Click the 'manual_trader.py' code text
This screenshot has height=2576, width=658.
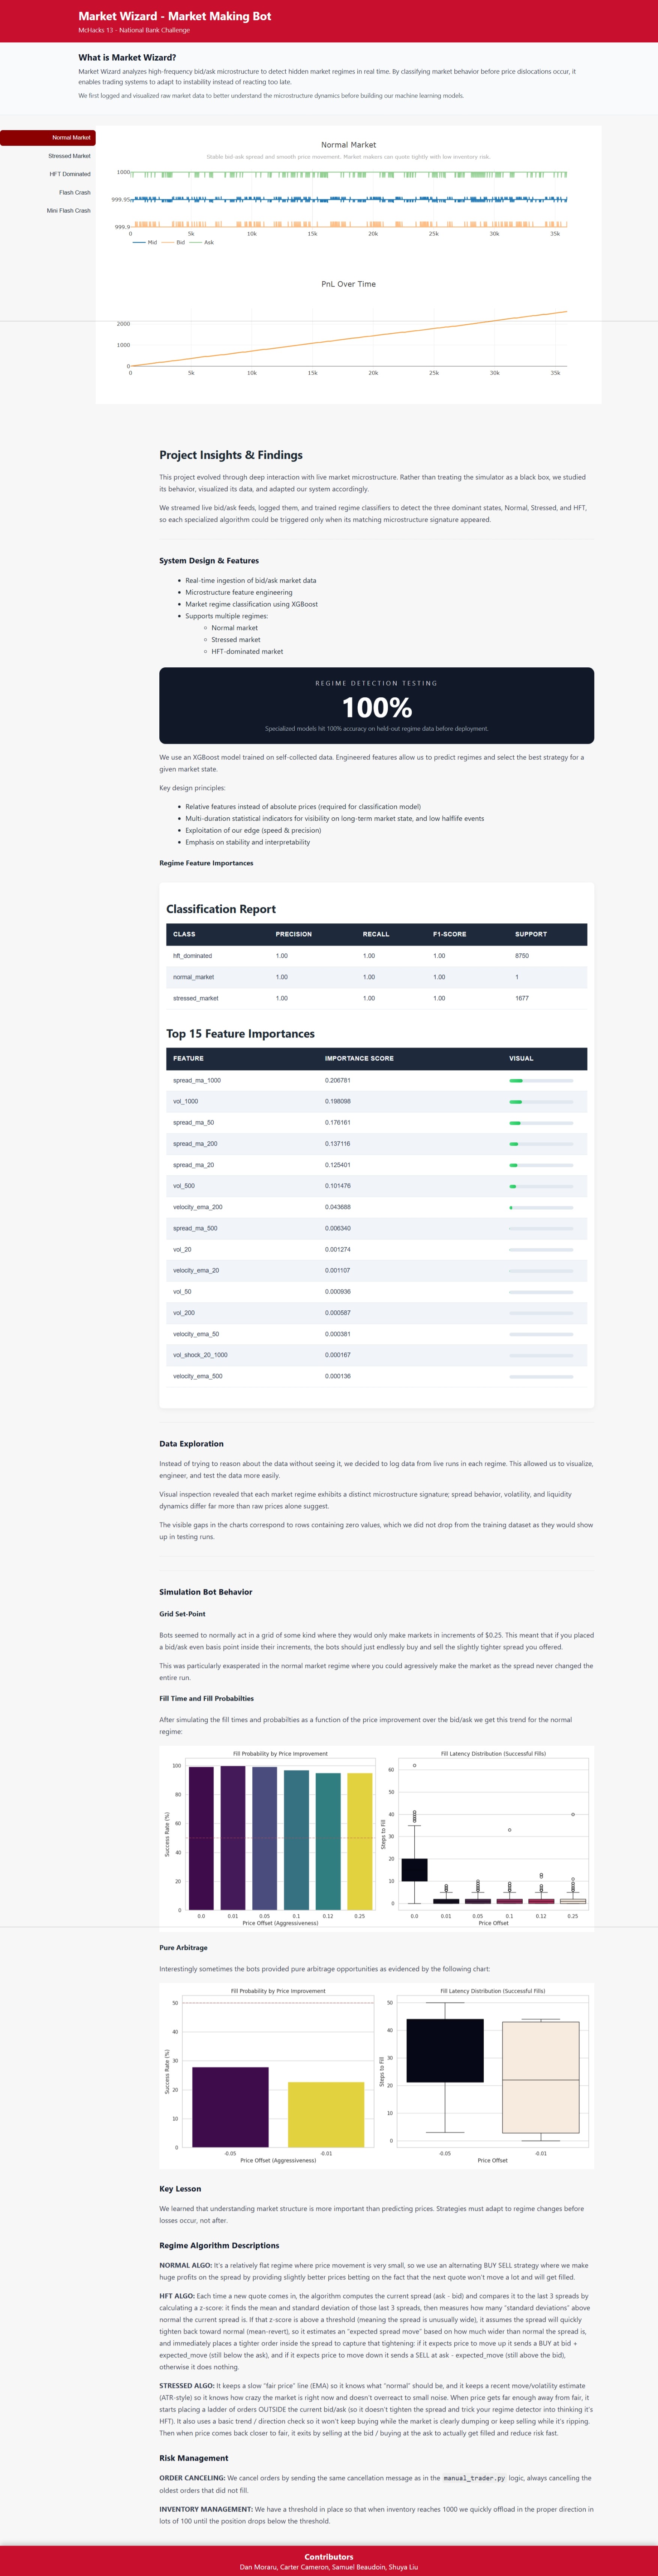[x=475, y=2478]
